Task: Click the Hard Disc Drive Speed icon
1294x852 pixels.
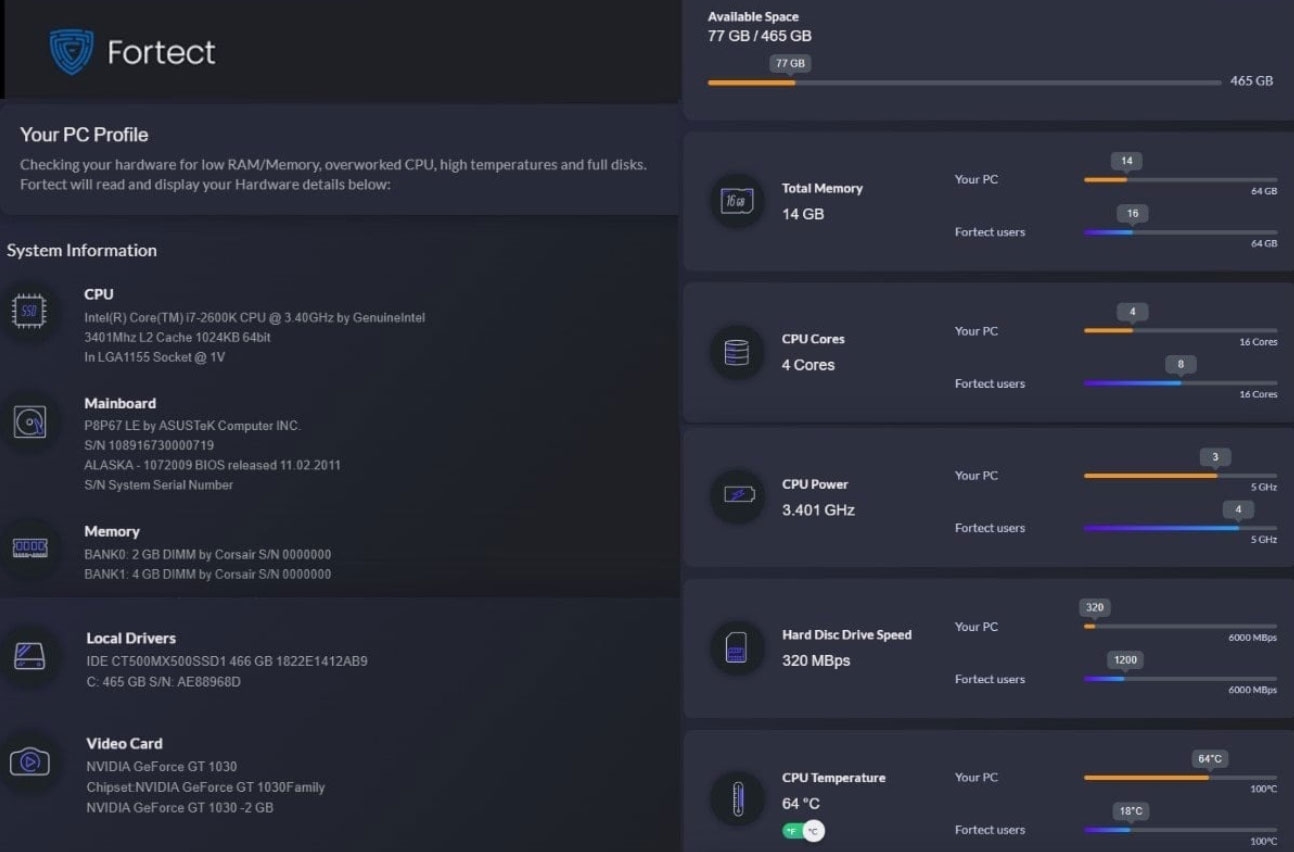Action: coord(737,647)
